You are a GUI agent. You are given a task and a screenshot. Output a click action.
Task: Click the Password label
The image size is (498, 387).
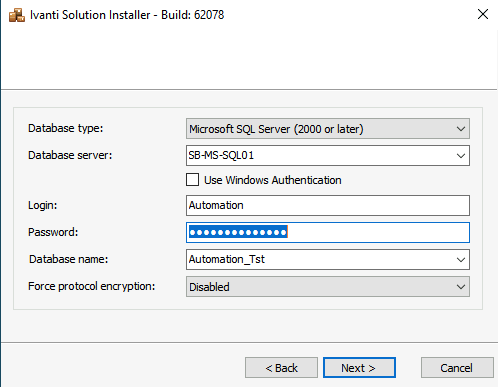click(x=53, y=232)
